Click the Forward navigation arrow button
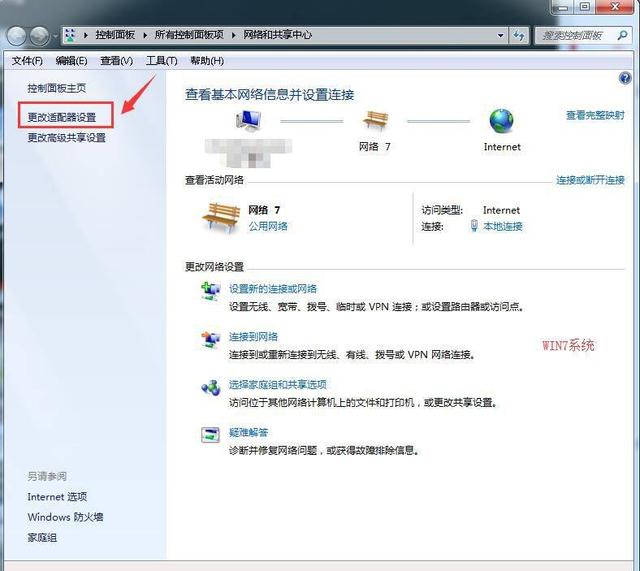The image size is (640, 571). [x=40, y=36]
